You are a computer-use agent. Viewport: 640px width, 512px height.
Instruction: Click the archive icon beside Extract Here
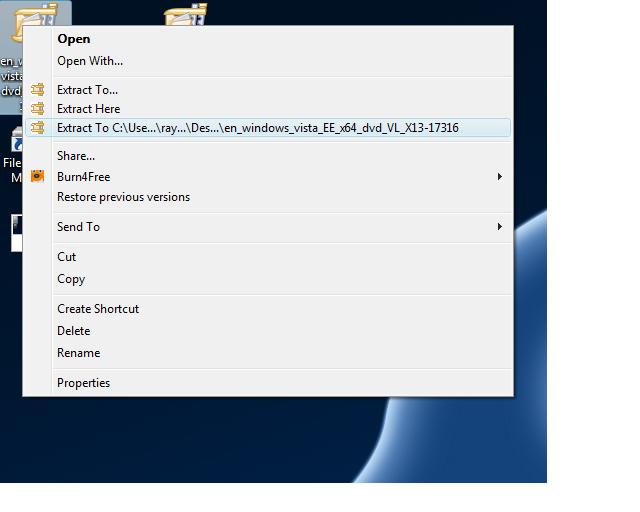[38, 109]
